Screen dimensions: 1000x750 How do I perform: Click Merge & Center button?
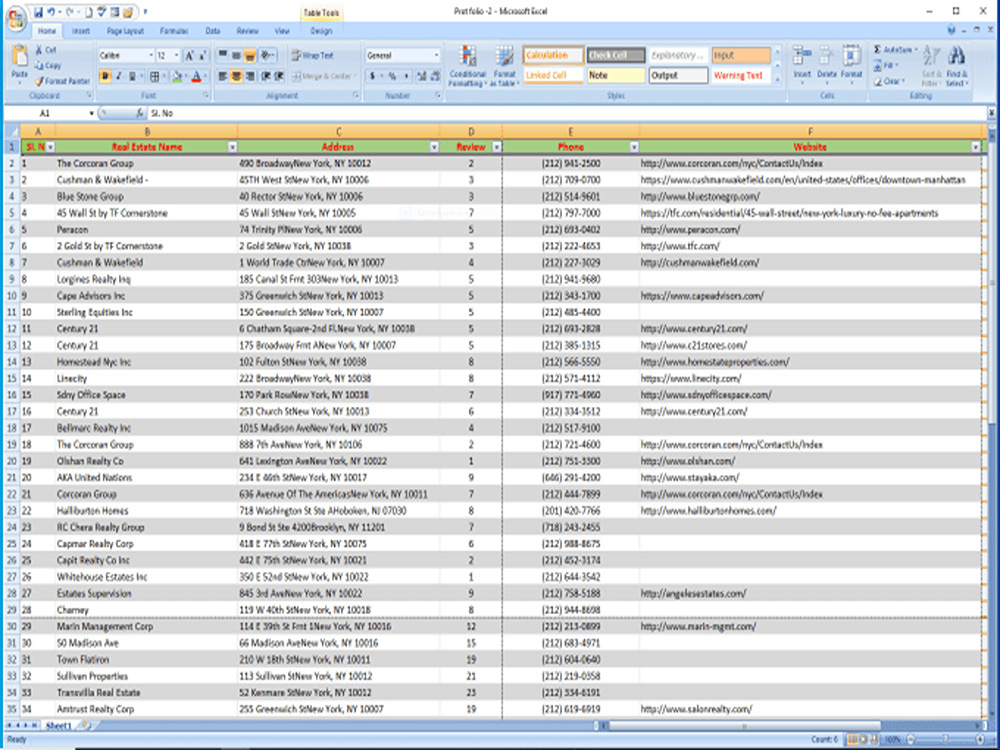(323, 77)
